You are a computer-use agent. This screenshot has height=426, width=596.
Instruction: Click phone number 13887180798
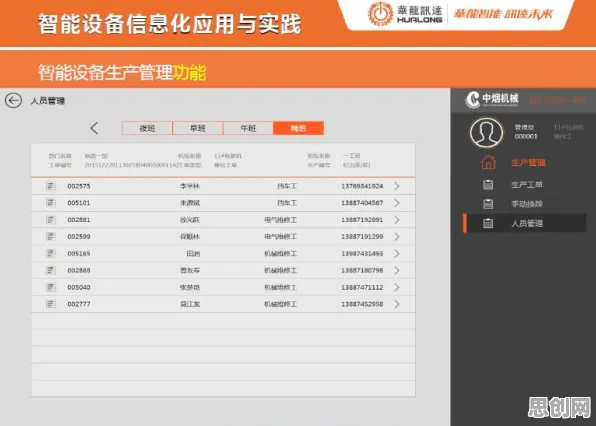tap(362, 270)
